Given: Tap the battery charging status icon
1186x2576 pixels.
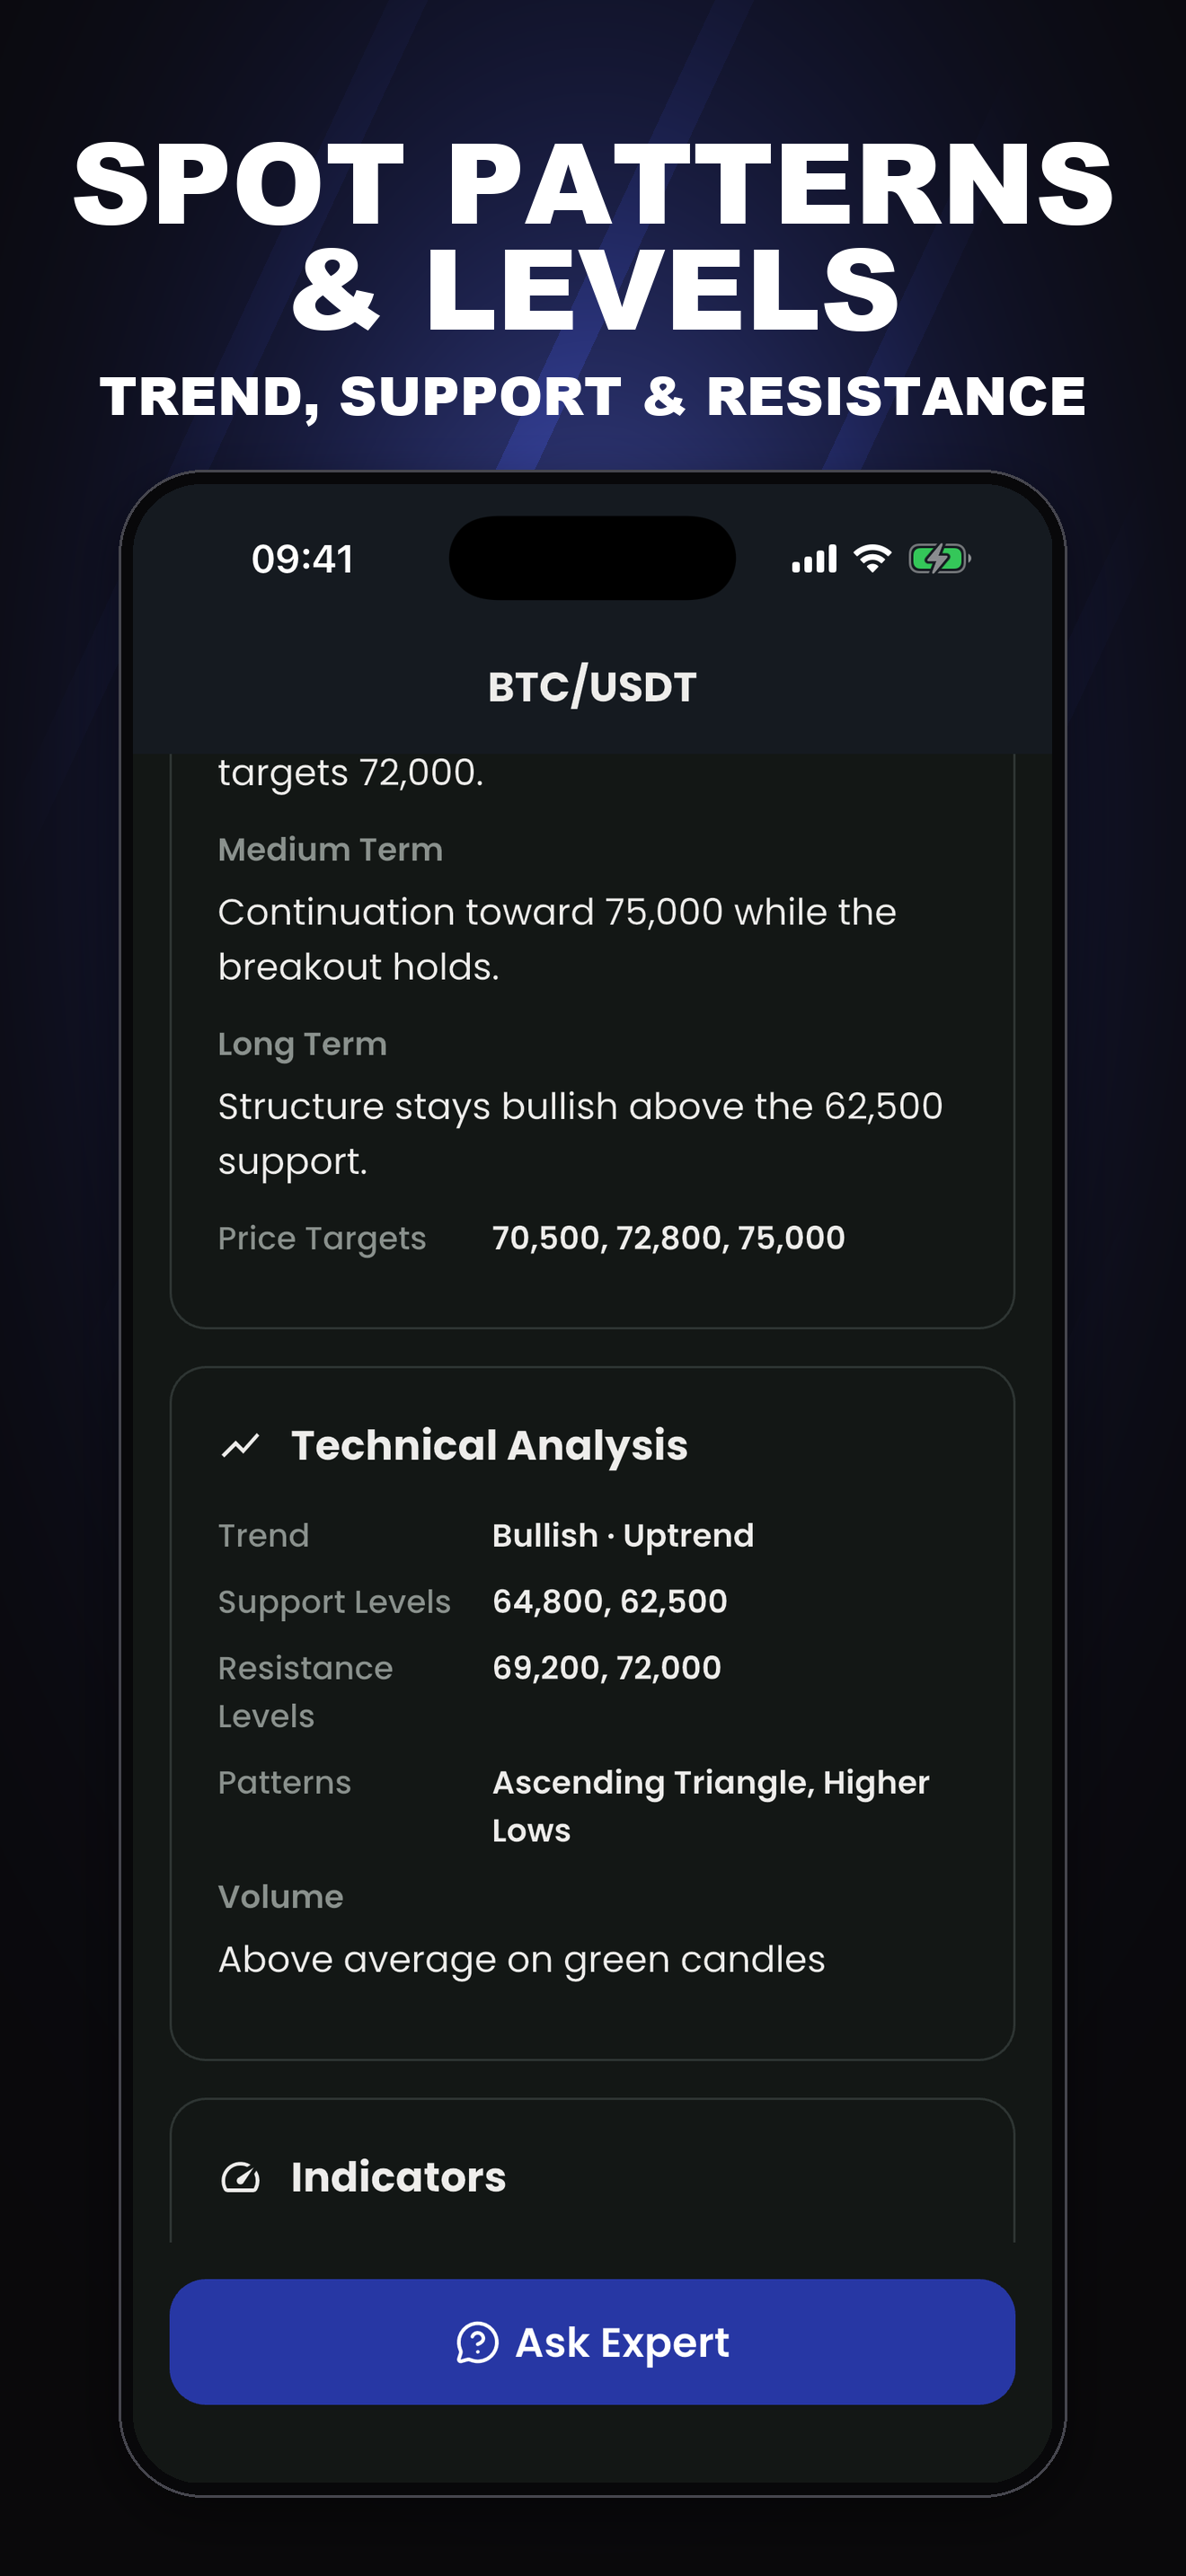Looking at the screenshot, I should pos(939,559).
